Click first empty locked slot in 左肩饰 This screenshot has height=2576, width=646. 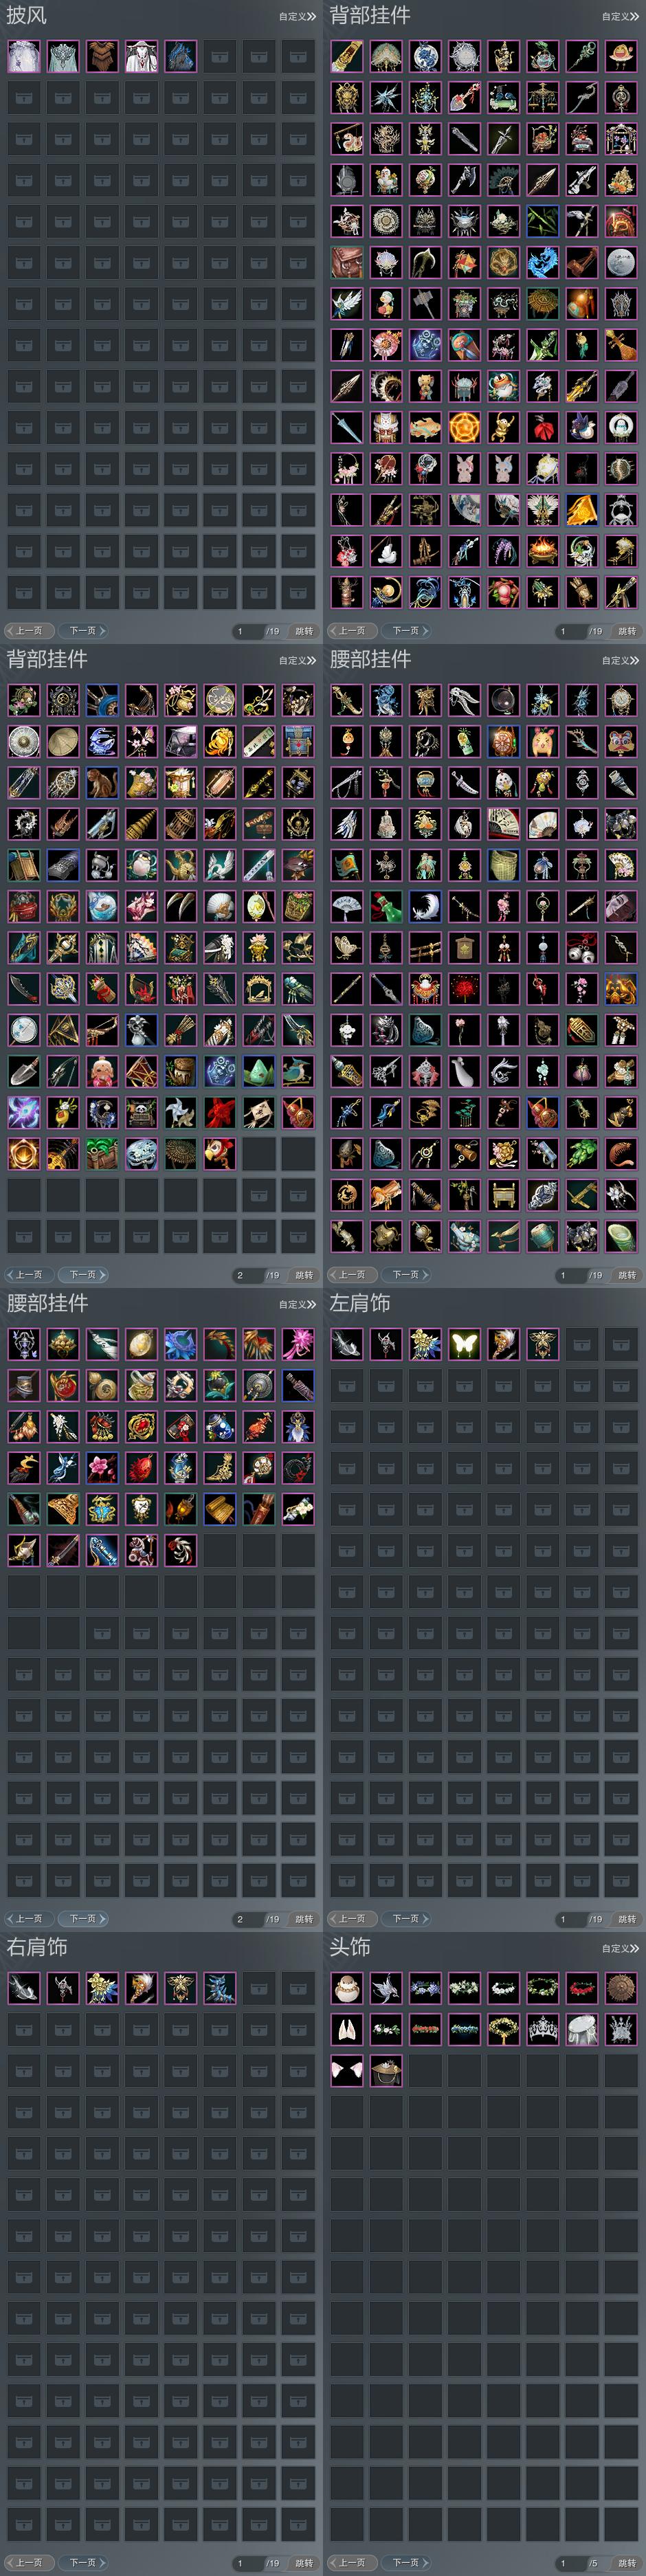click(x=581, y=1344)
